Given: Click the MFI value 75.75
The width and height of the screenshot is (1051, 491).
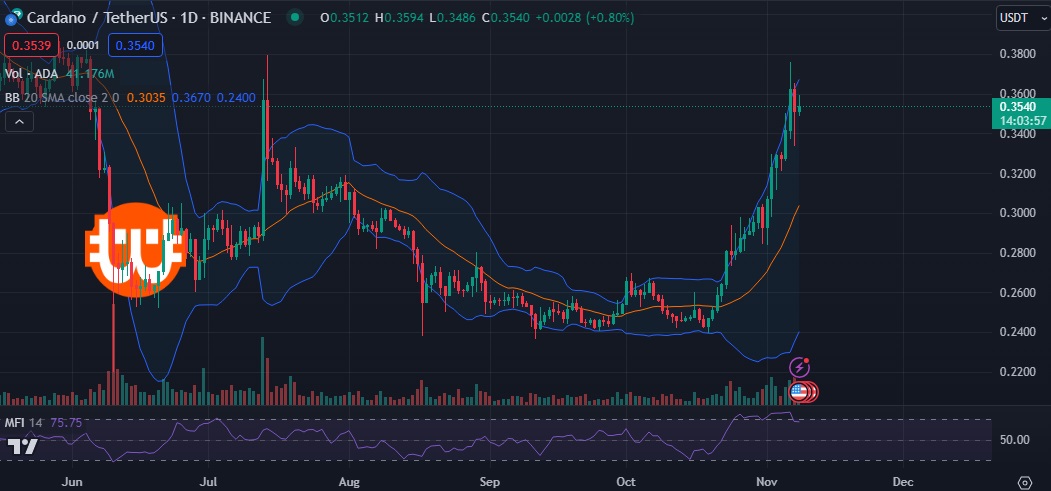Looking at the screenshot, I should coord(66,423).
